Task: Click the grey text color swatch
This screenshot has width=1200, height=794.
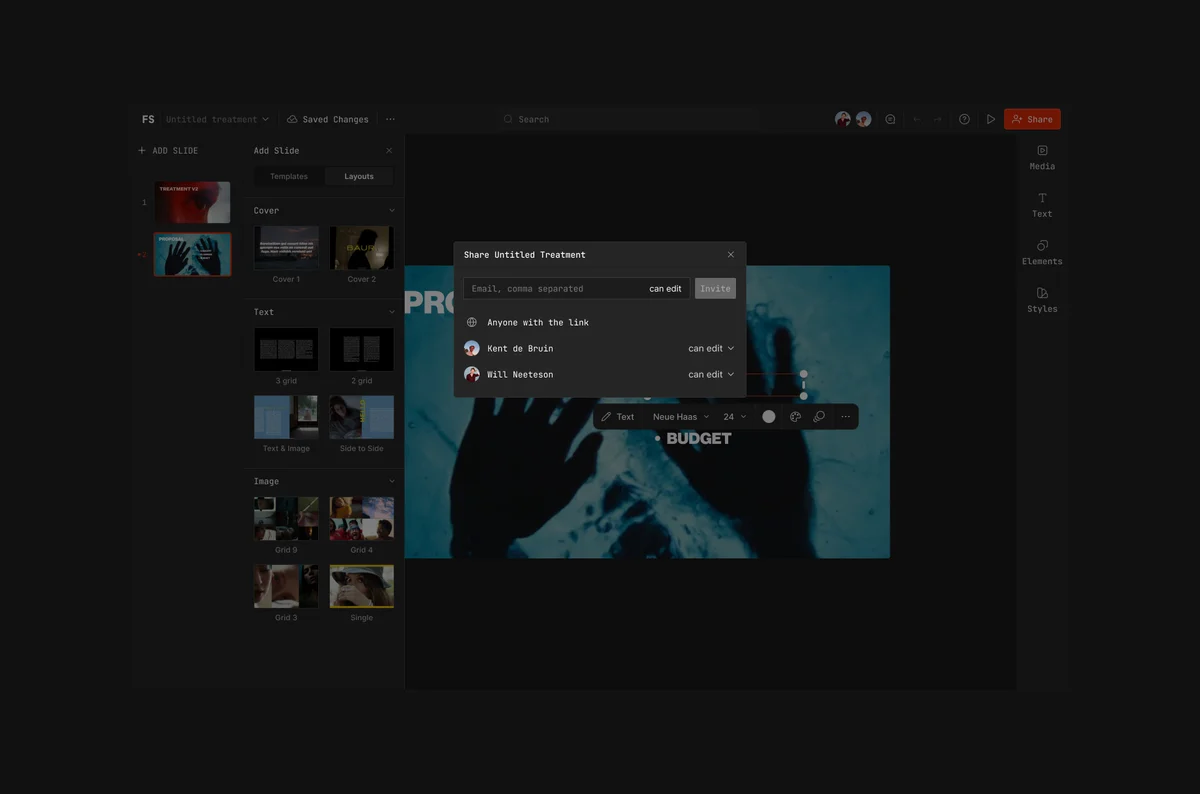Action: 769,417
